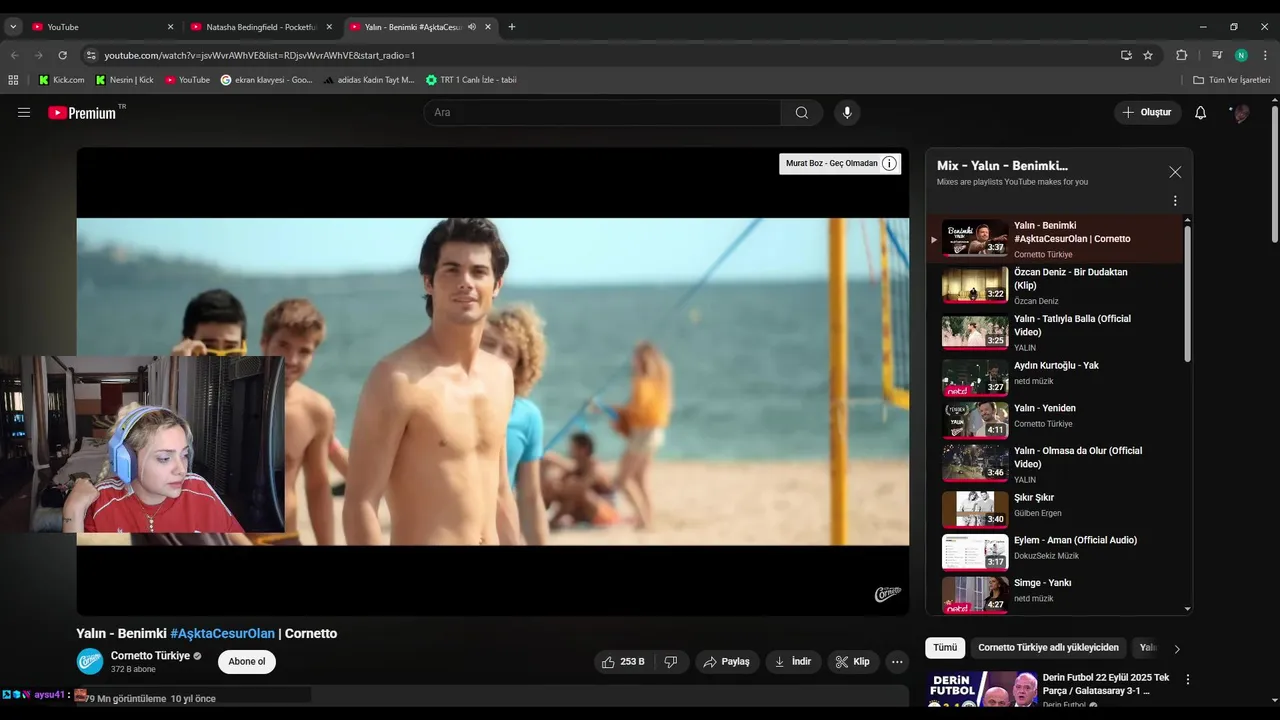Viewport: 1280px width, 720px height.
Task: Open the YouTube bookmark
Action: click(x=187, y=80)
